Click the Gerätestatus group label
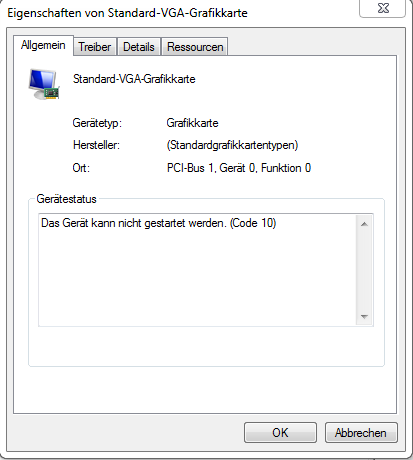 click(66, 199)
